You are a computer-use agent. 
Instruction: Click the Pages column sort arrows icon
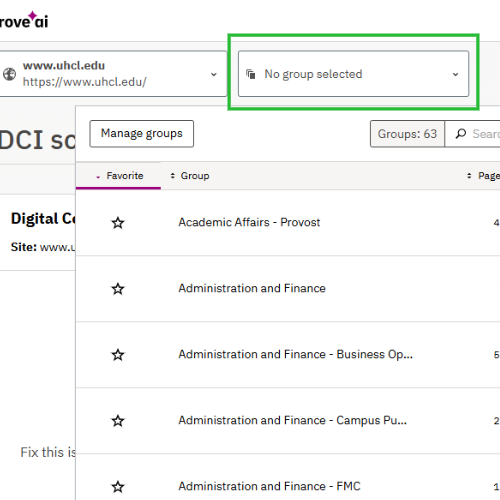pyautogui.click(x=469, y=176)
